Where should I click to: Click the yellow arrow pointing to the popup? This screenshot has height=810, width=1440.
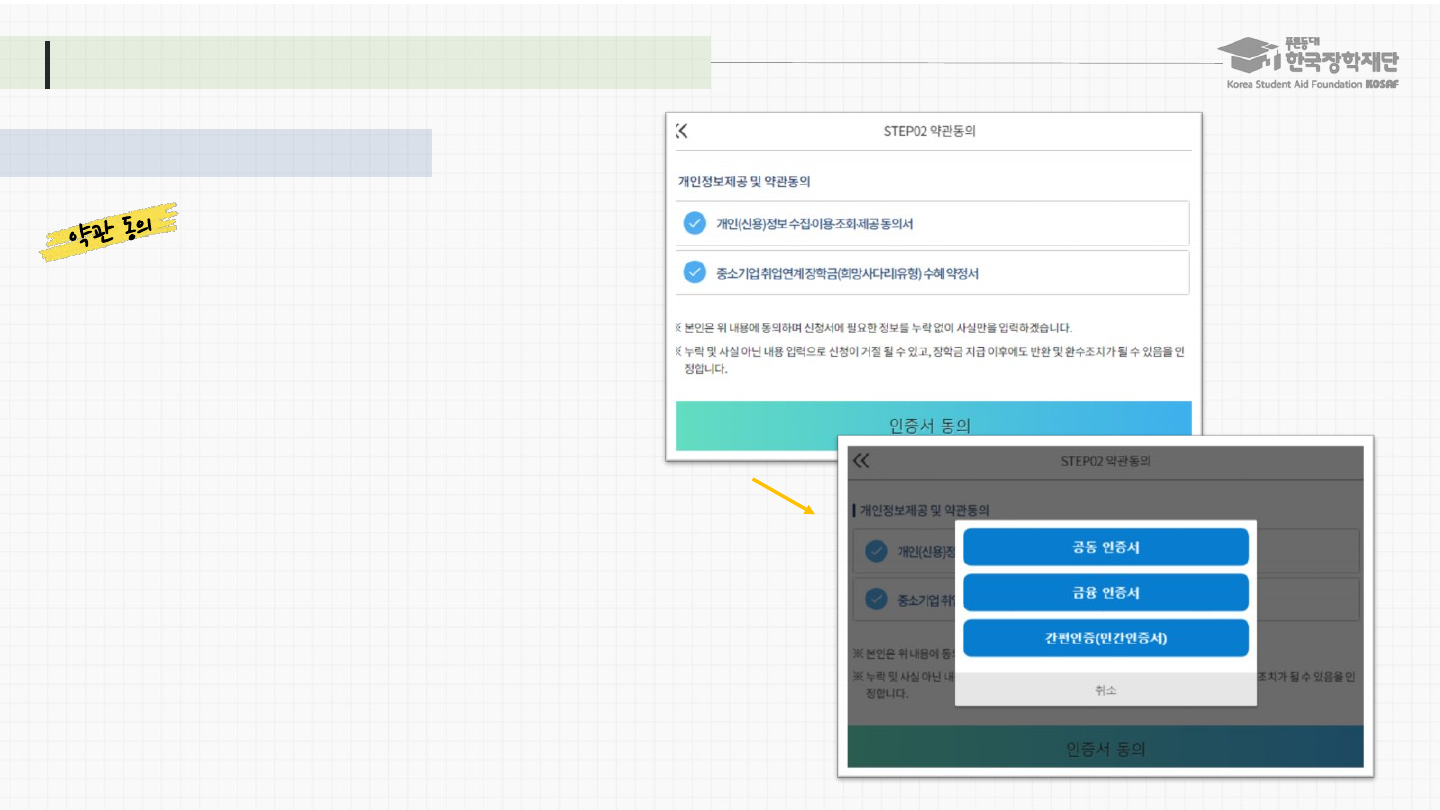(783, 496)
